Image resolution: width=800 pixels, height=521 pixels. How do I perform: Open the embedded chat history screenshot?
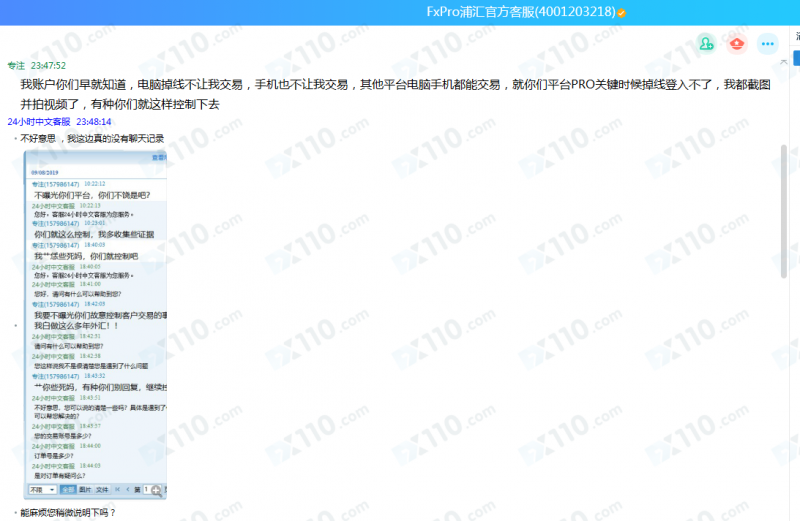[x=96, y=320]
